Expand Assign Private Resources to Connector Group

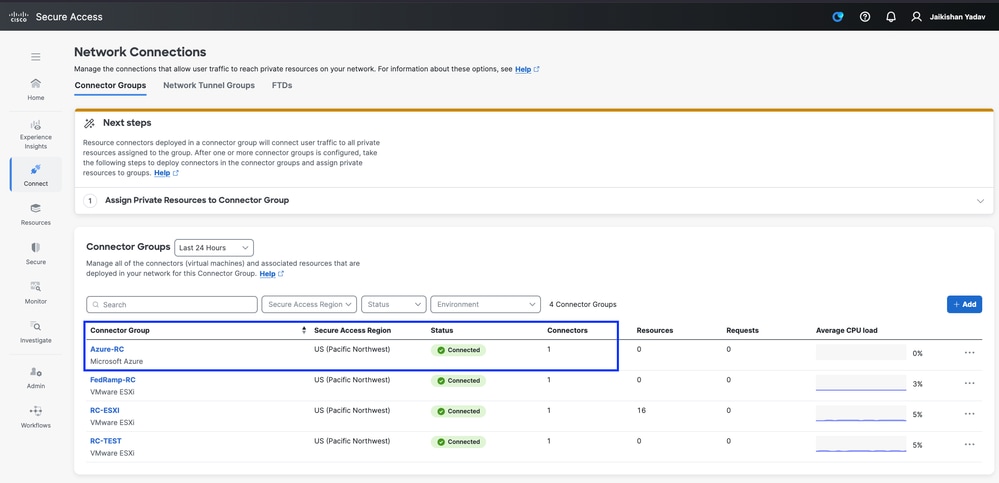(980, 200)
